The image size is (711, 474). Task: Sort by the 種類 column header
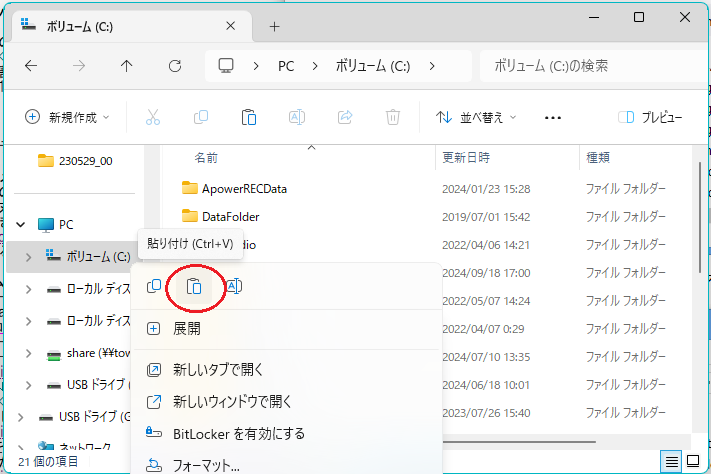tap(598, 158)
